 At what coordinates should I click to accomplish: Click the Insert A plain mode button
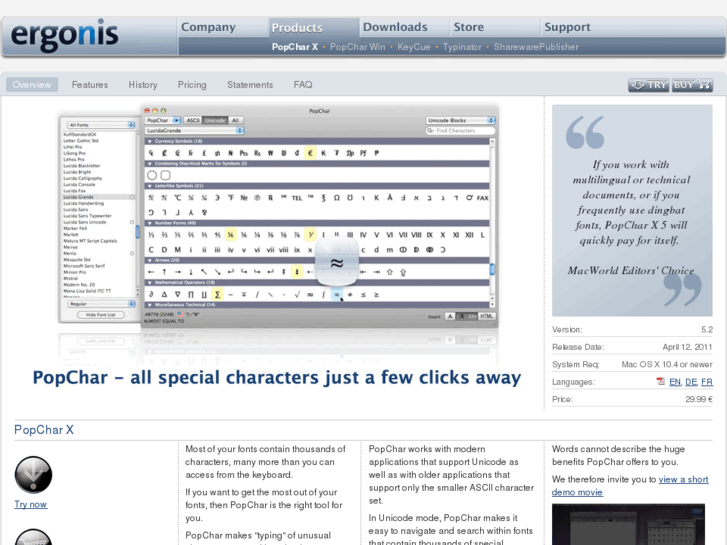click(x=449, y=316)
